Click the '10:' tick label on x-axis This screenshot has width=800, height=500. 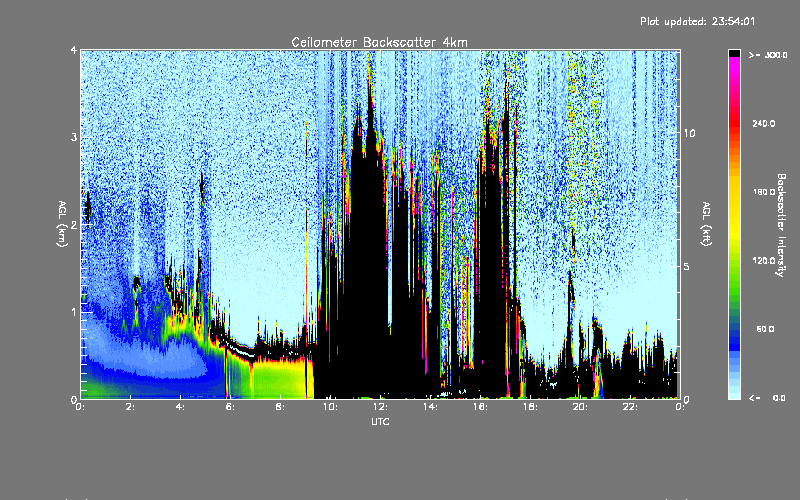point(330,407)
